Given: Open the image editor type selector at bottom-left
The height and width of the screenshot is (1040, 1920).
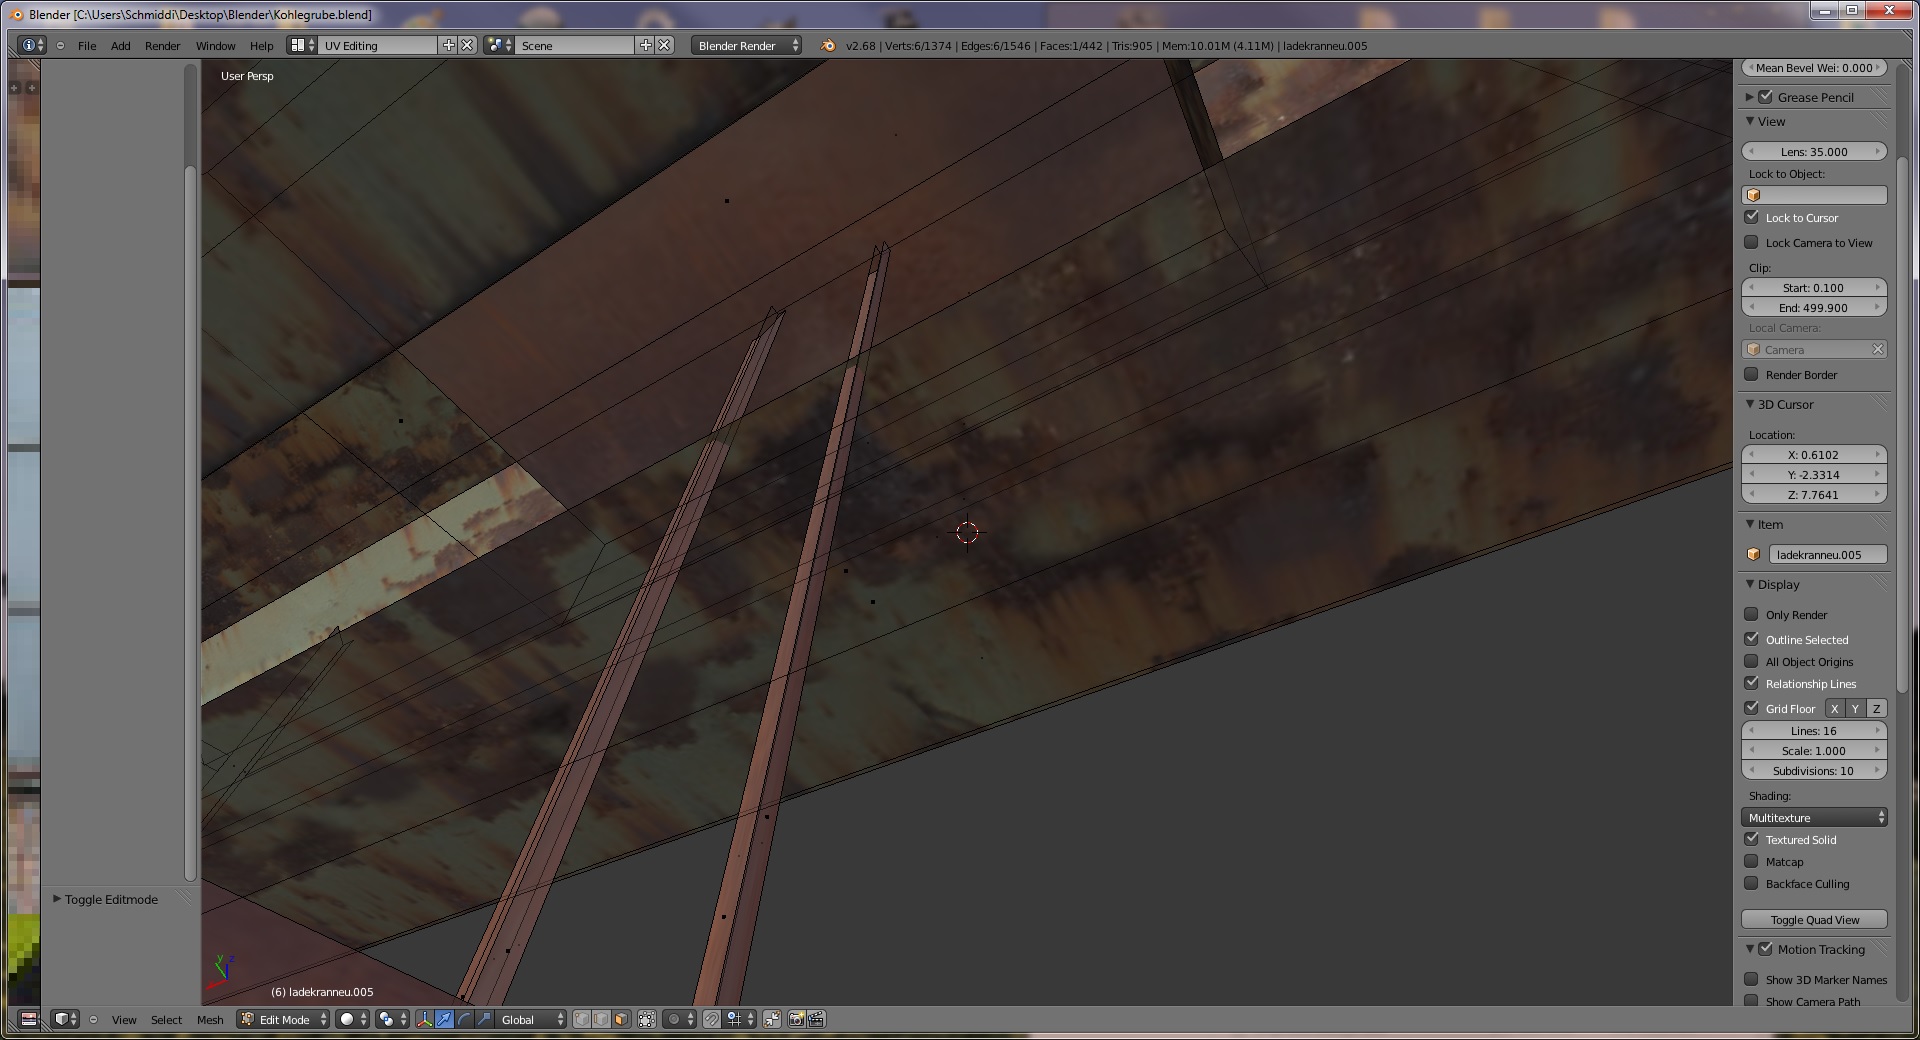Looking at the screenshot, I should point(29,1019).
